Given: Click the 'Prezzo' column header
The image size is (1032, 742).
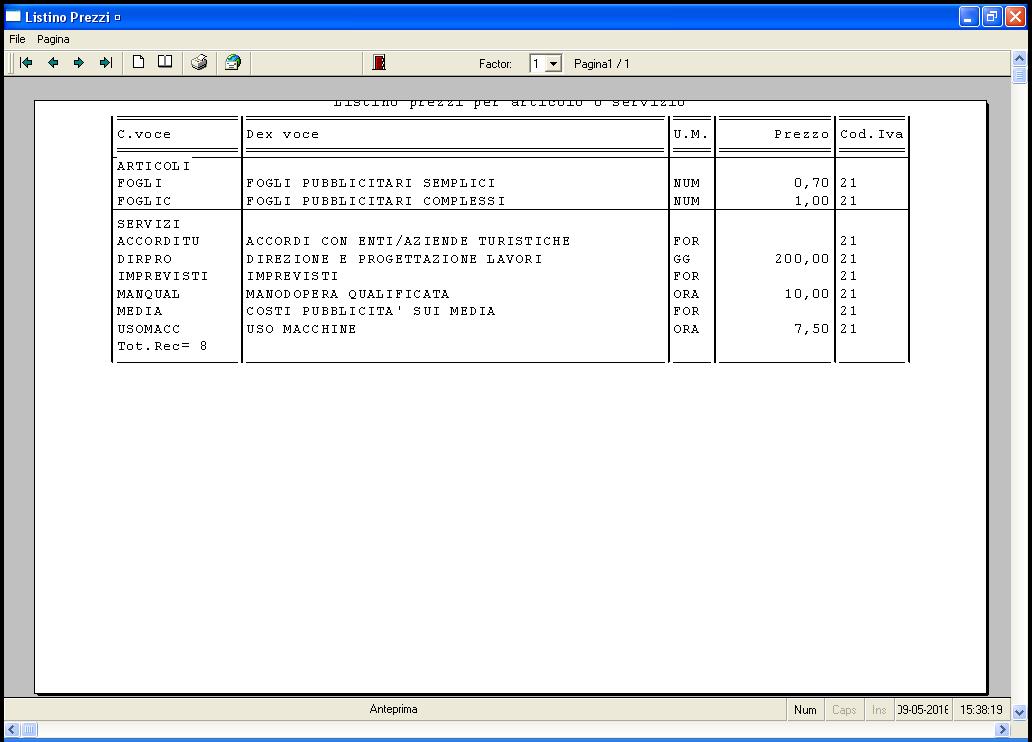Looking at the screenshot, I should pos(802,134).
